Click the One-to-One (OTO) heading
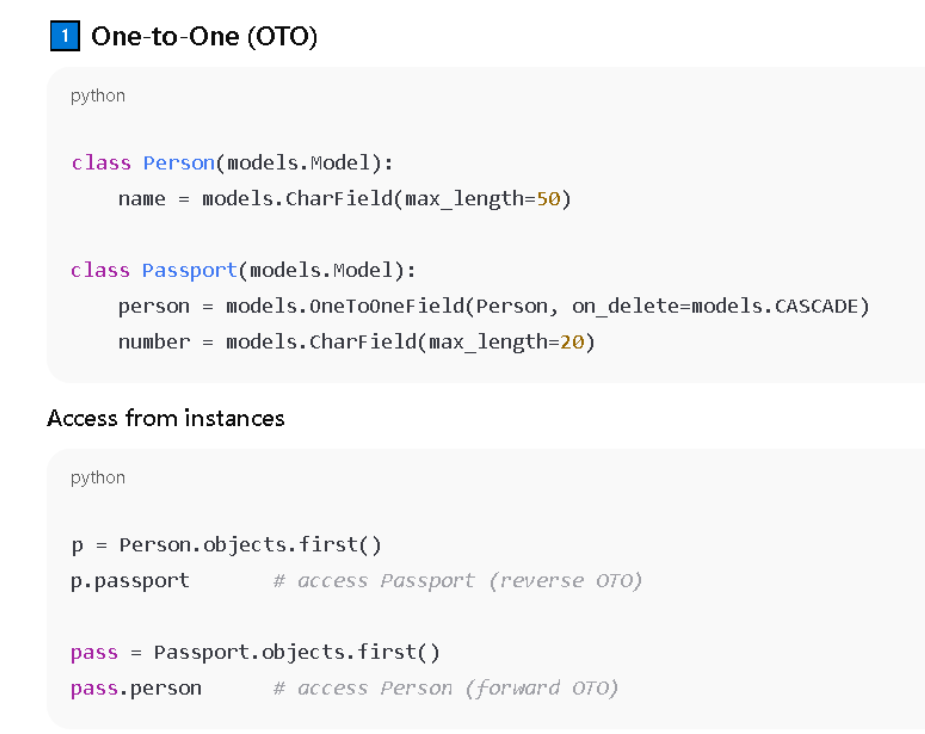This screenshot has width=925, height=734. point(204,37)
